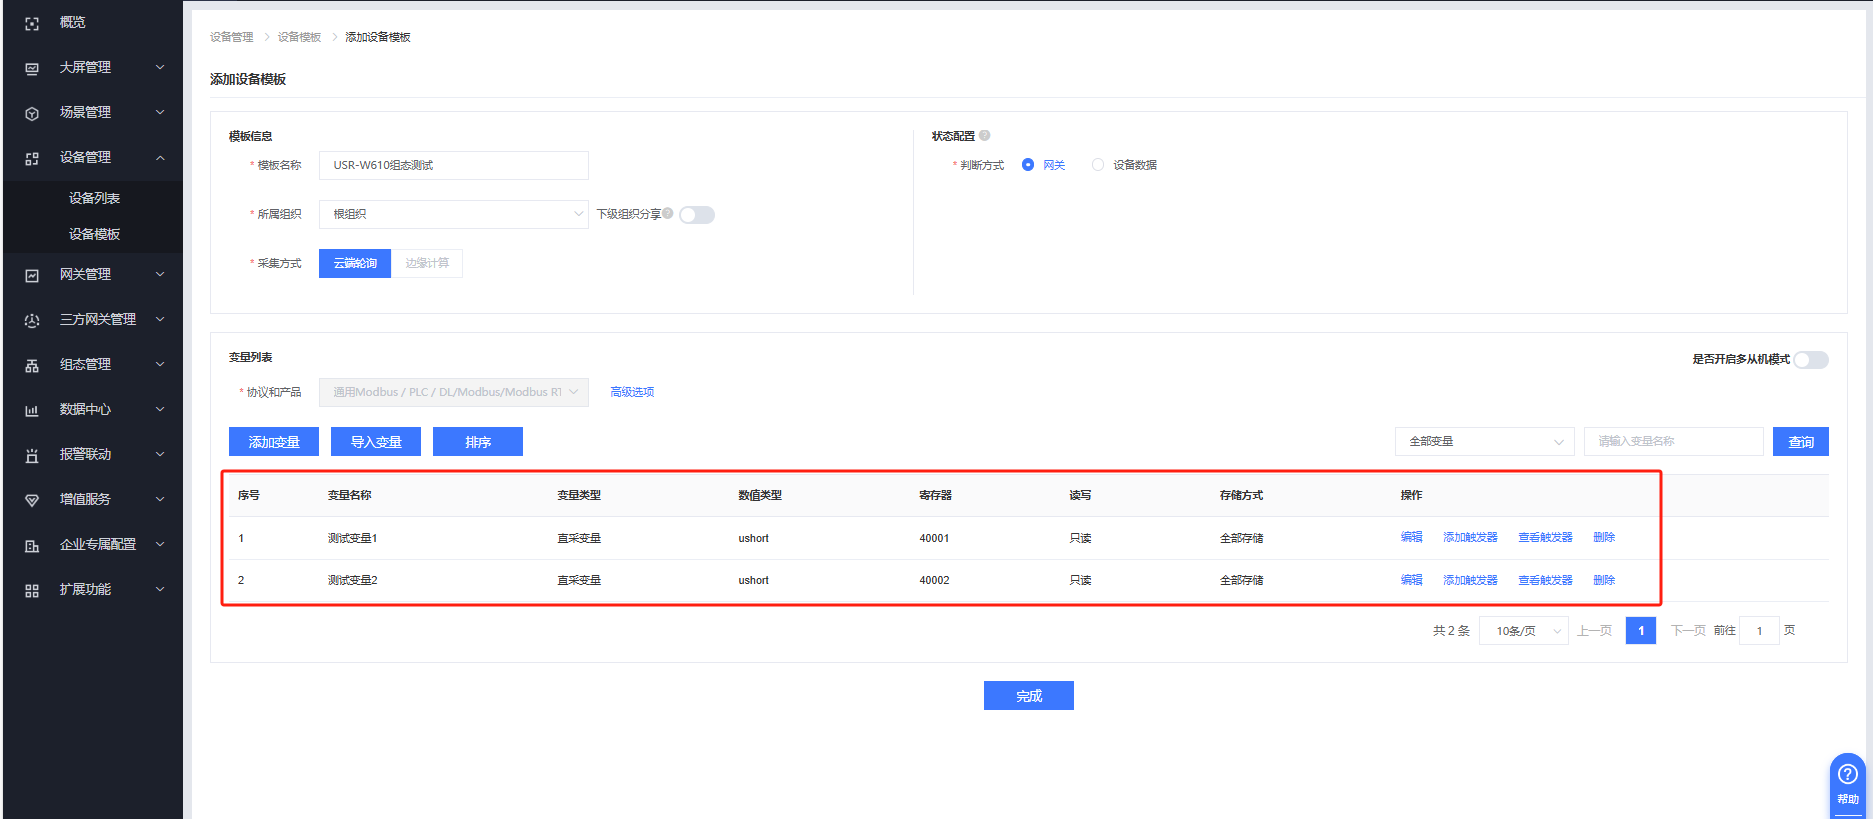Screen dimensions: 1873x819
Task: Click the 概览 overview icon in sidebar
Action: (x=32, y=23)
